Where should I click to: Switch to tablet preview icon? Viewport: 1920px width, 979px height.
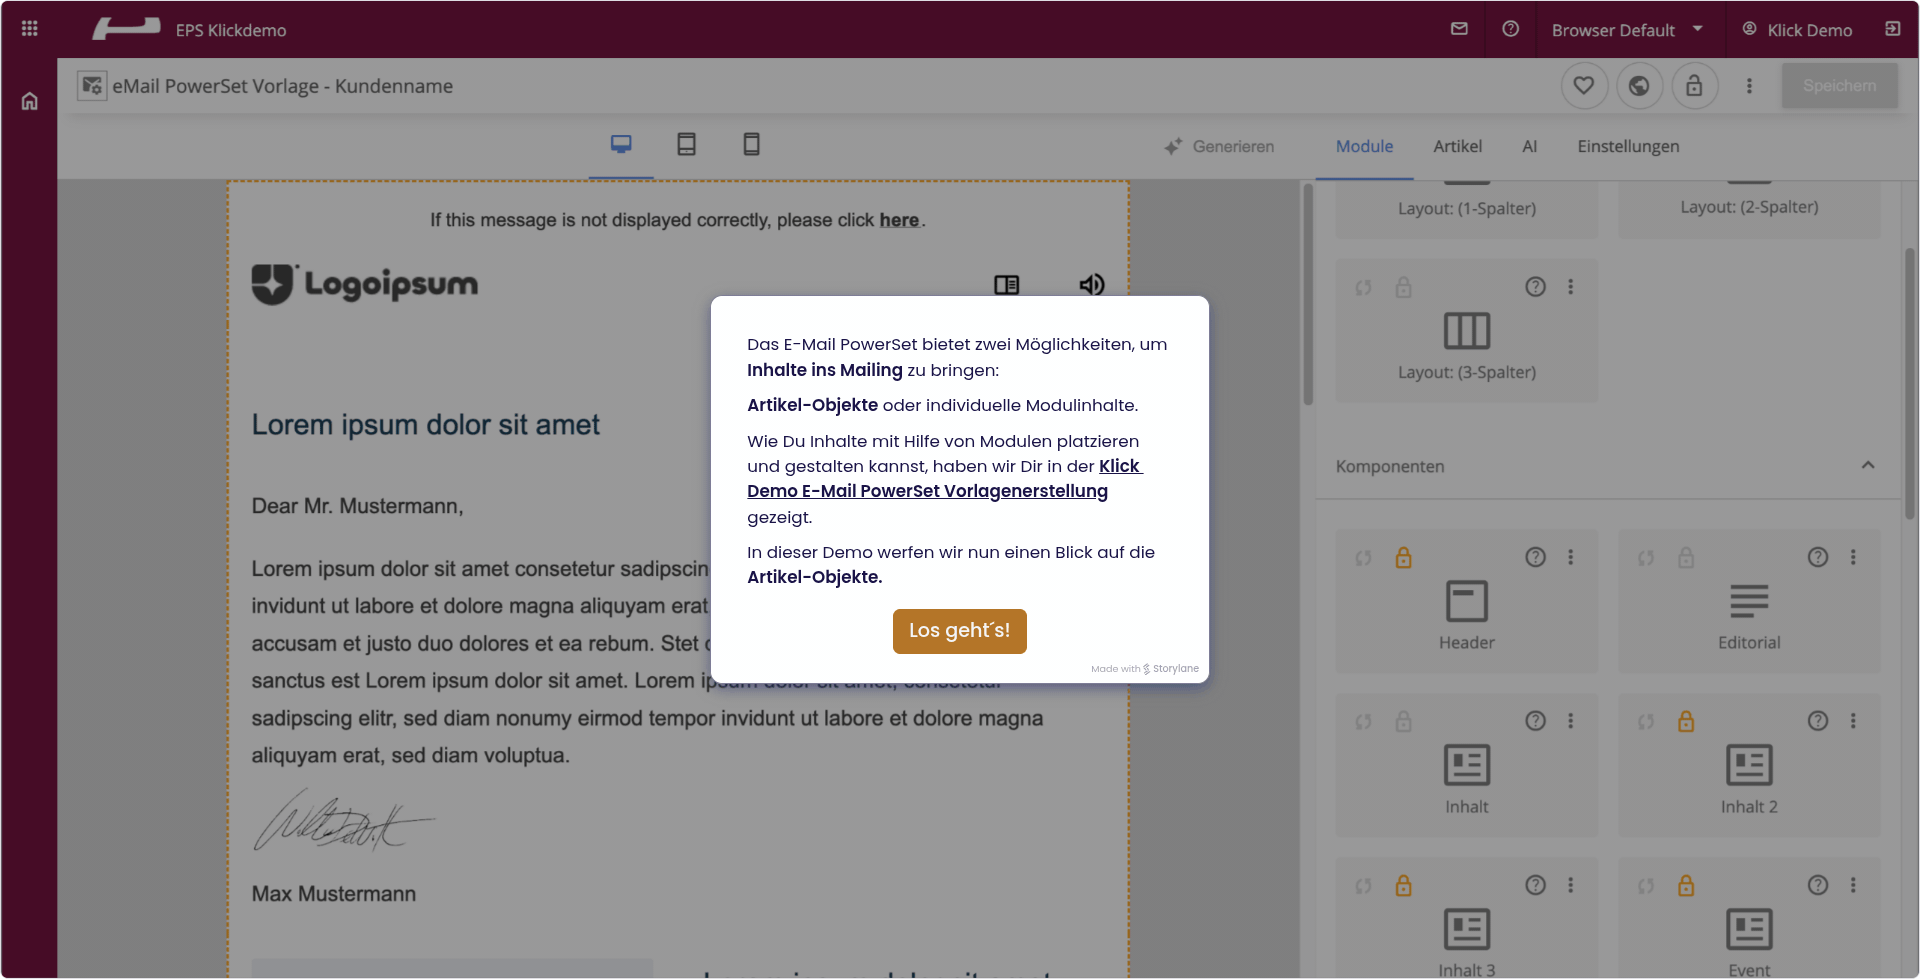pyautogui.click(x=686, y=145)
